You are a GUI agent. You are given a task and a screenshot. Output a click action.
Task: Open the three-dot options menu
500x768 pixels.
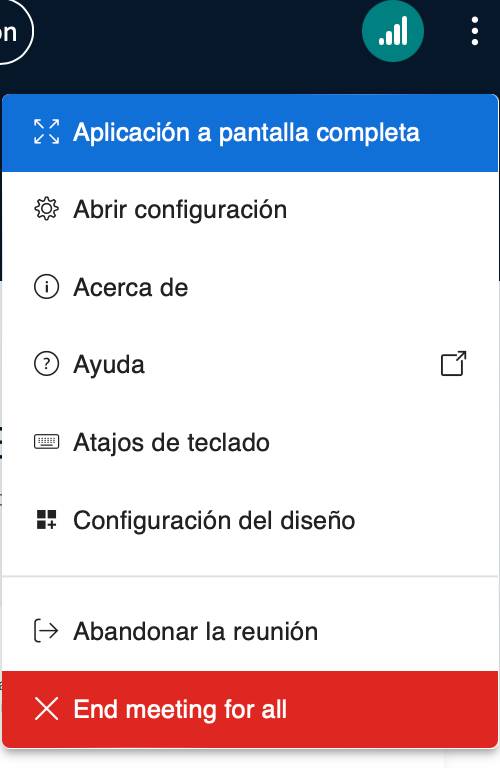[474, 31]
